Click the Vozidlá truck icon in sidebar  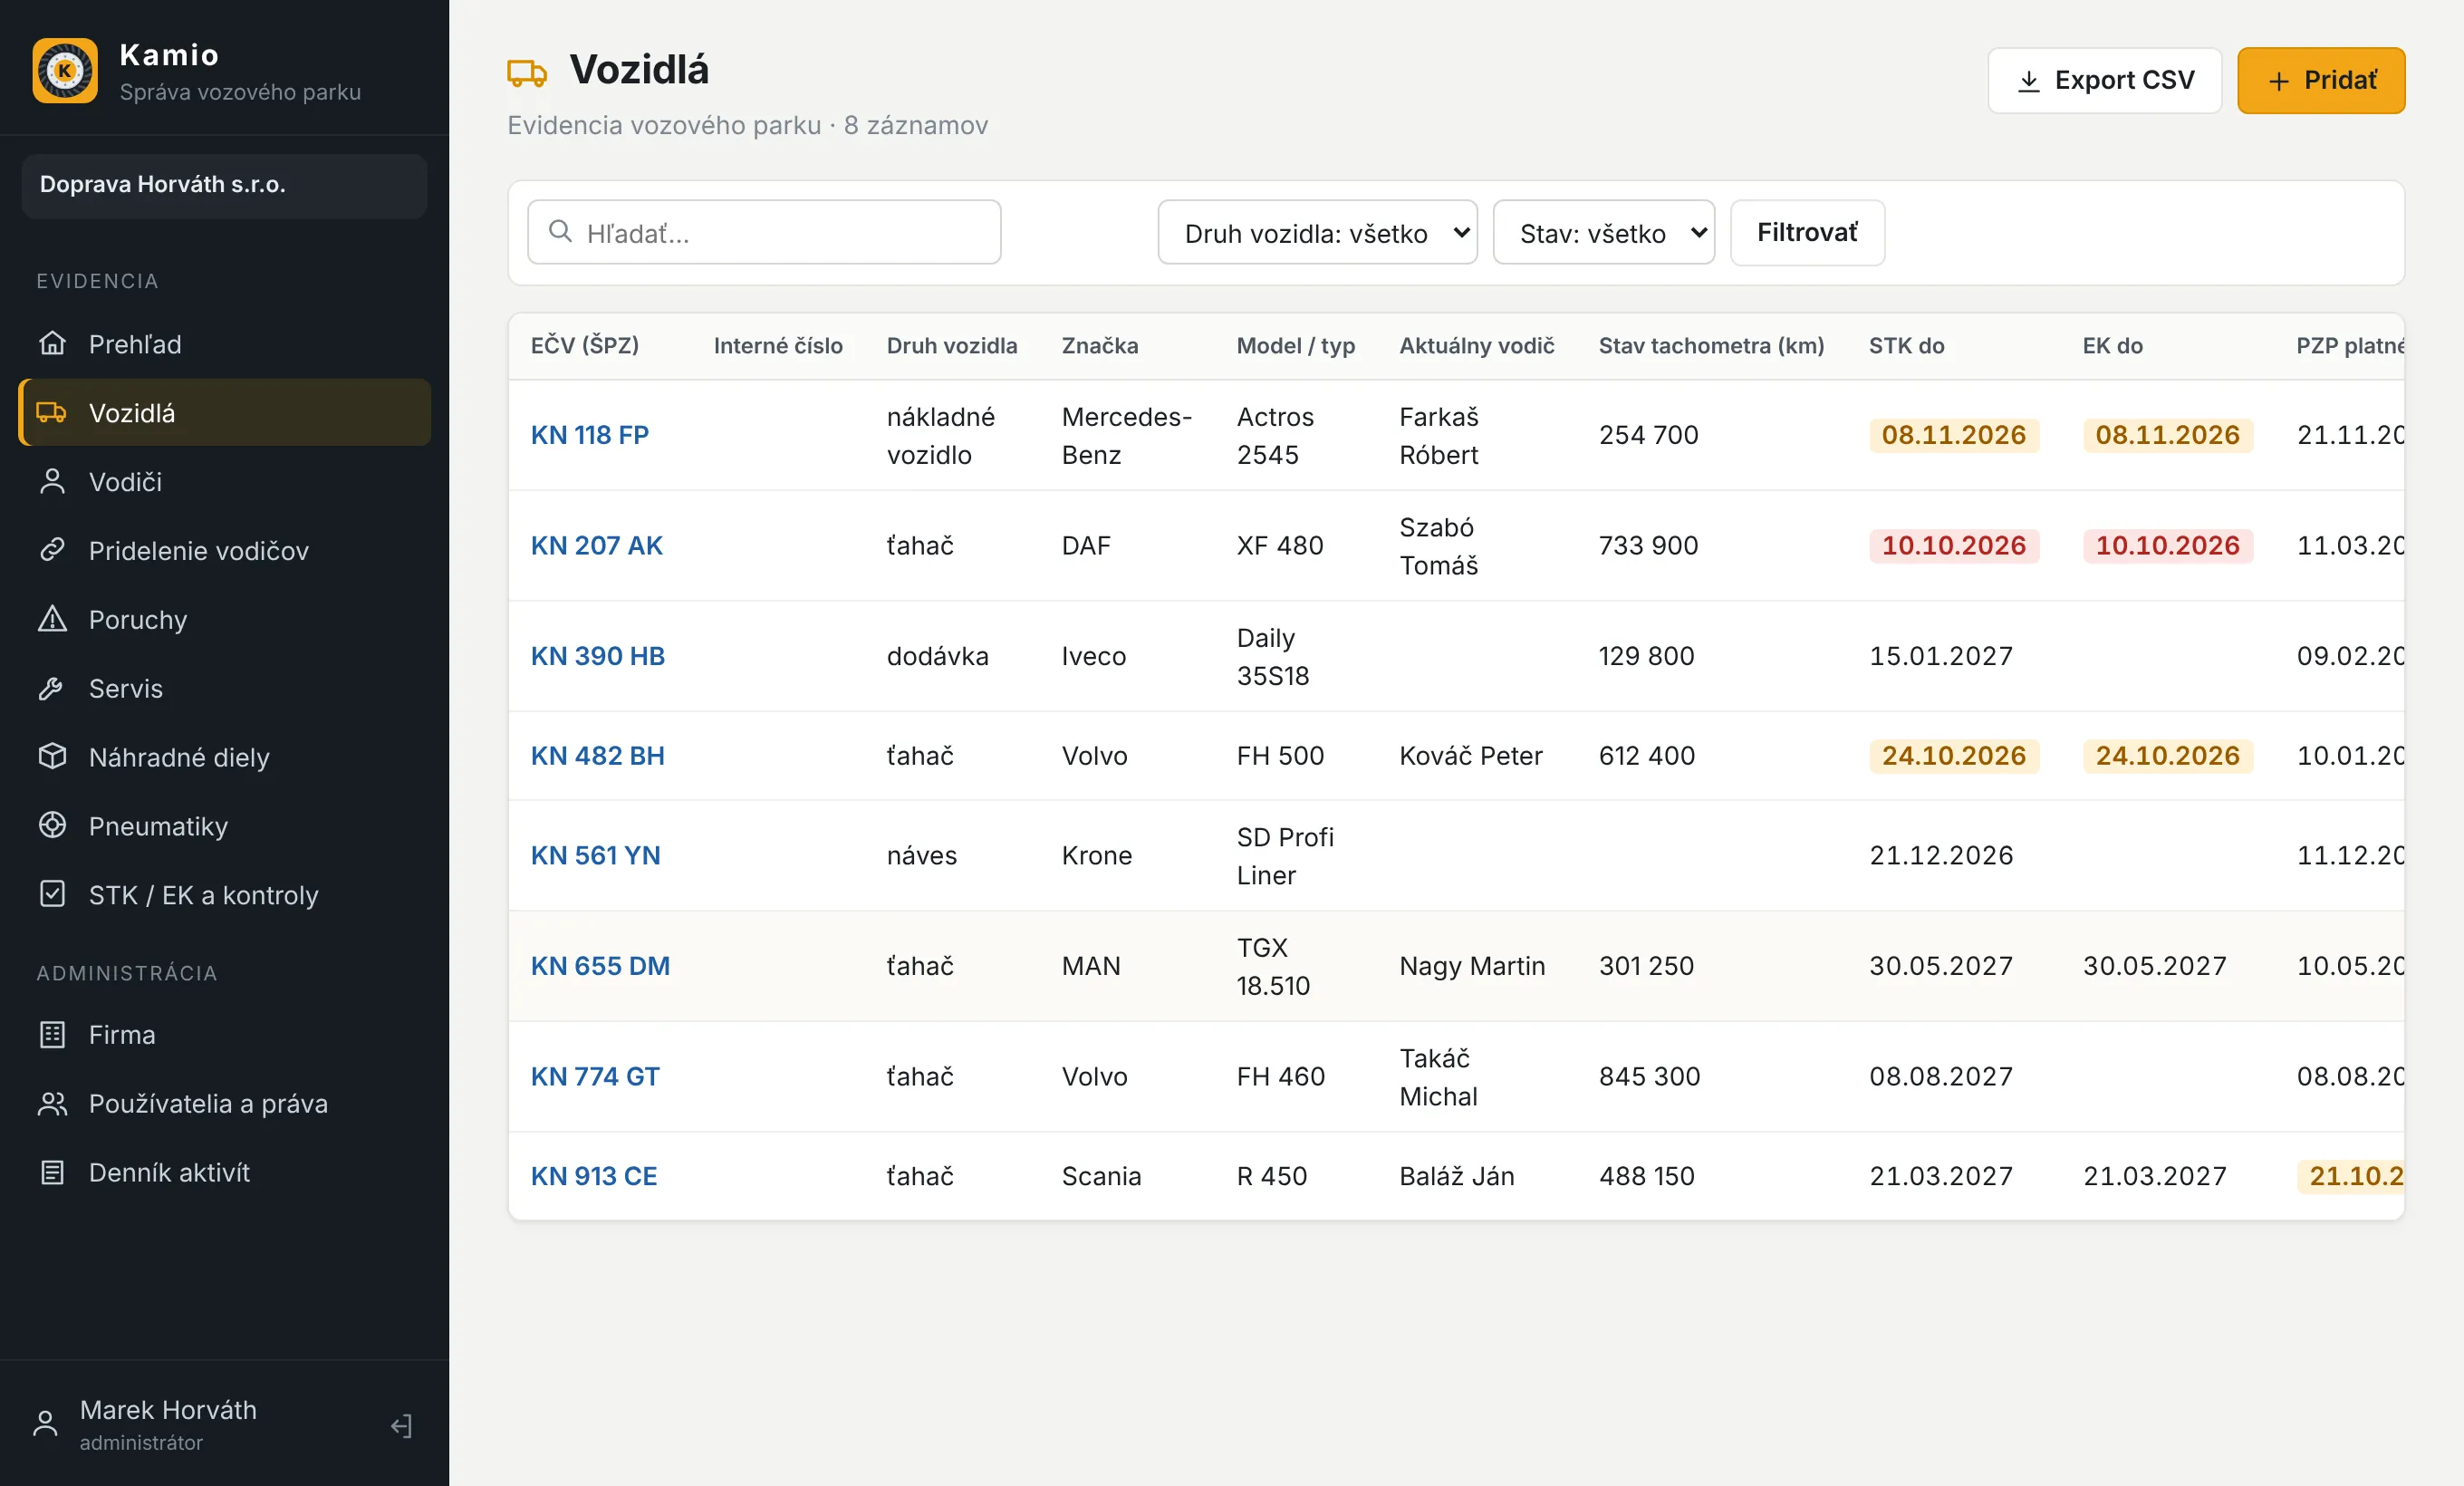point(52,412)
